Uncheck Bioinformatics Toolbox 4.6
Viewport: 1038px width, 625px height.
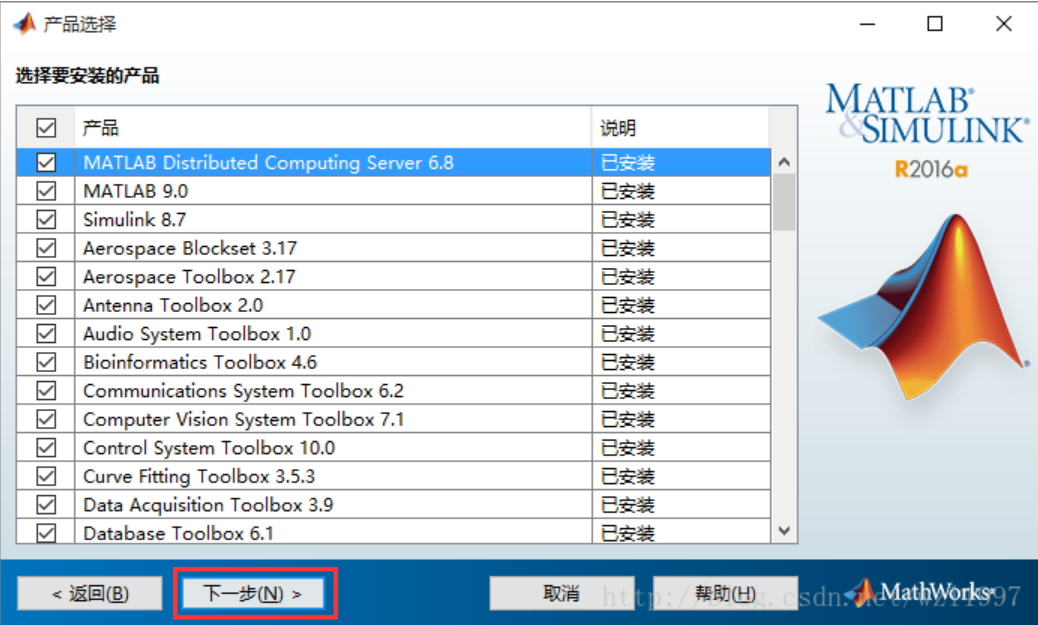(x=45, y=362)
